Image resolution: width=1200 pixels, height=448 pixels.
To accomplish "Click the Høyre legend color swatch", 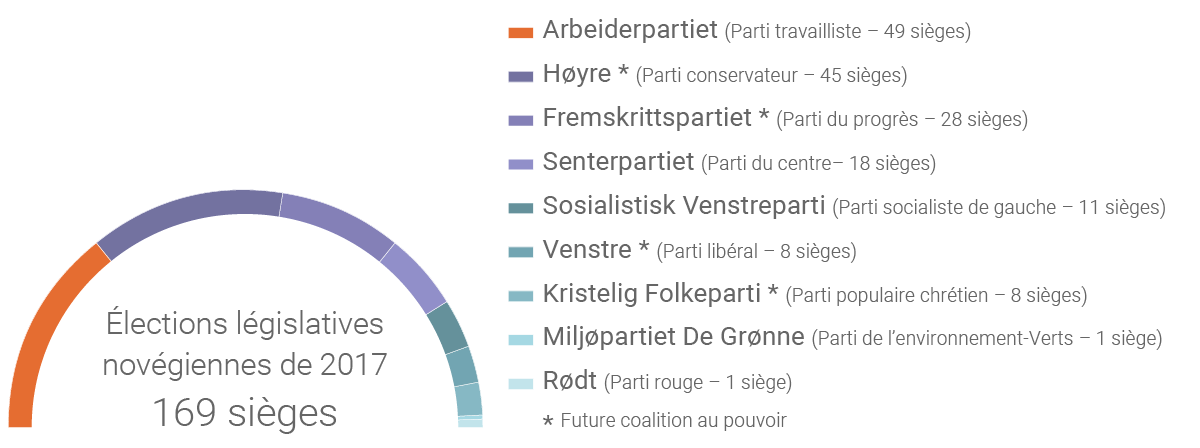I will tap(520, 77).
